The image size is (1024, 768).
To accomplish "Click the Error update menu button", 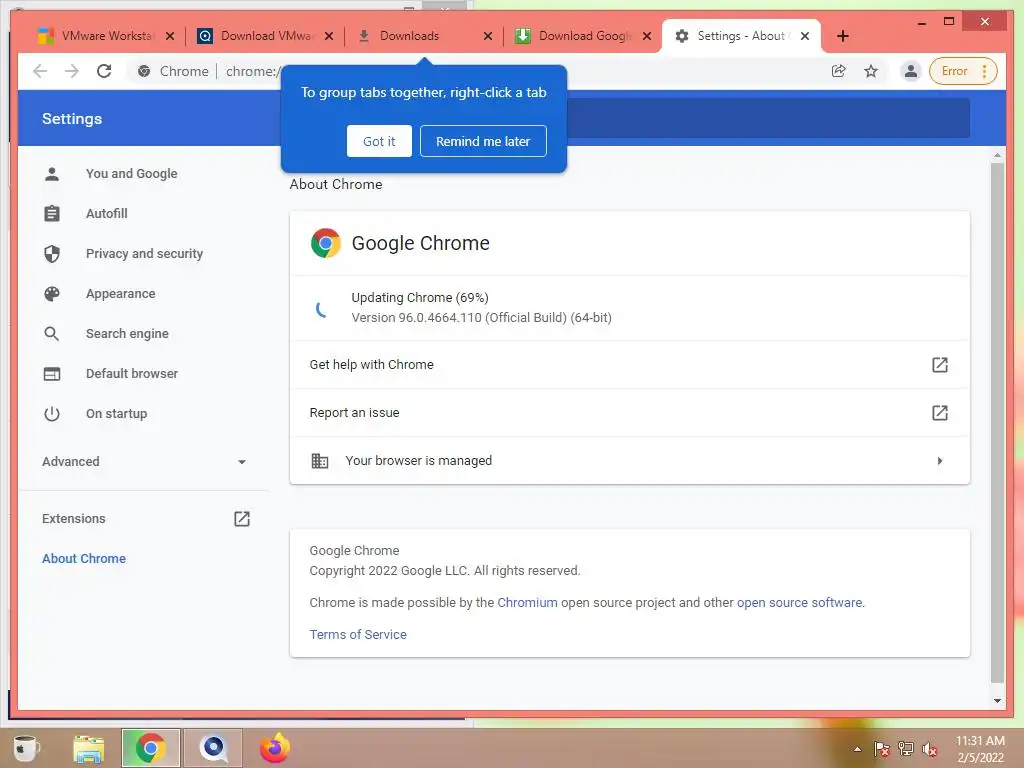I will tap(963, 71).
